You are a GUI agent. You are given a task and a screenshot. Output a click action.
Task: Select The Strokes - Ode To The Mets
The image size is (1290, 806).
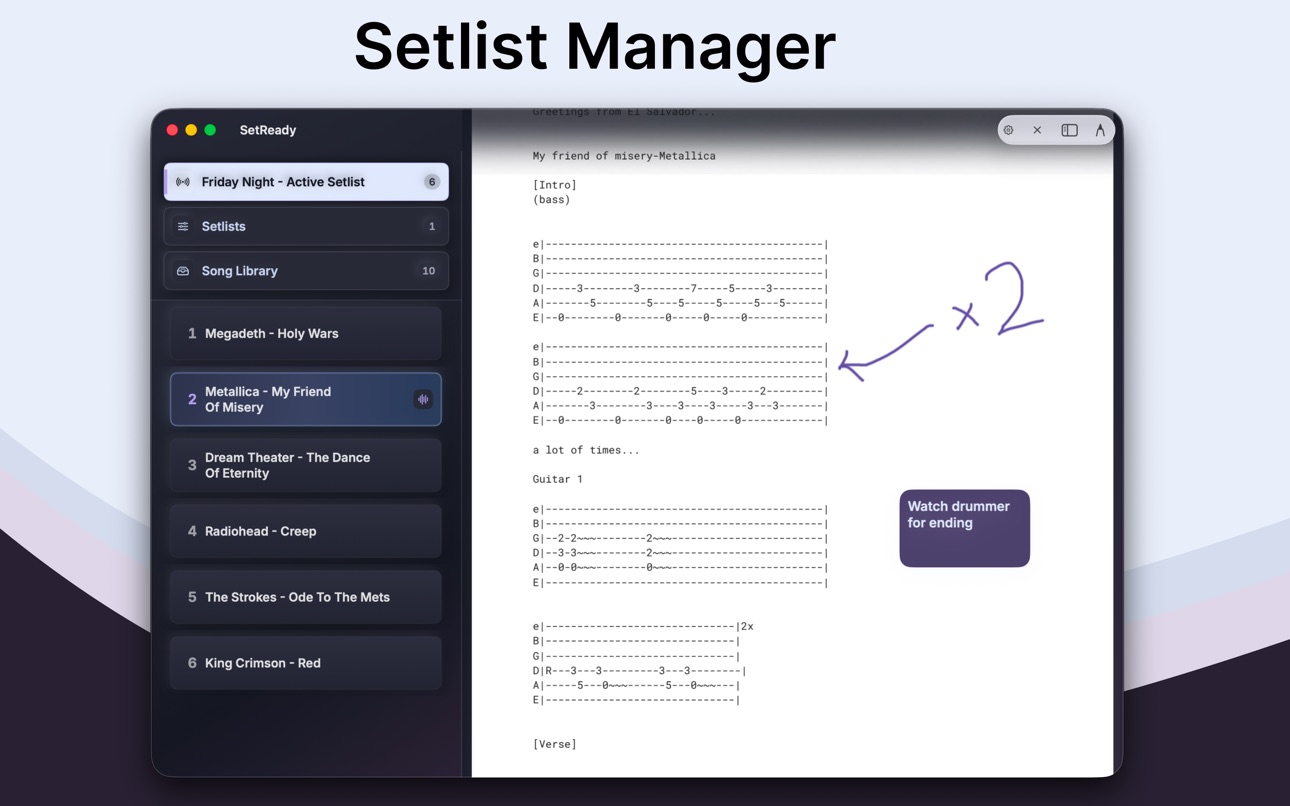pyautogui.click(x=306, y=597)
